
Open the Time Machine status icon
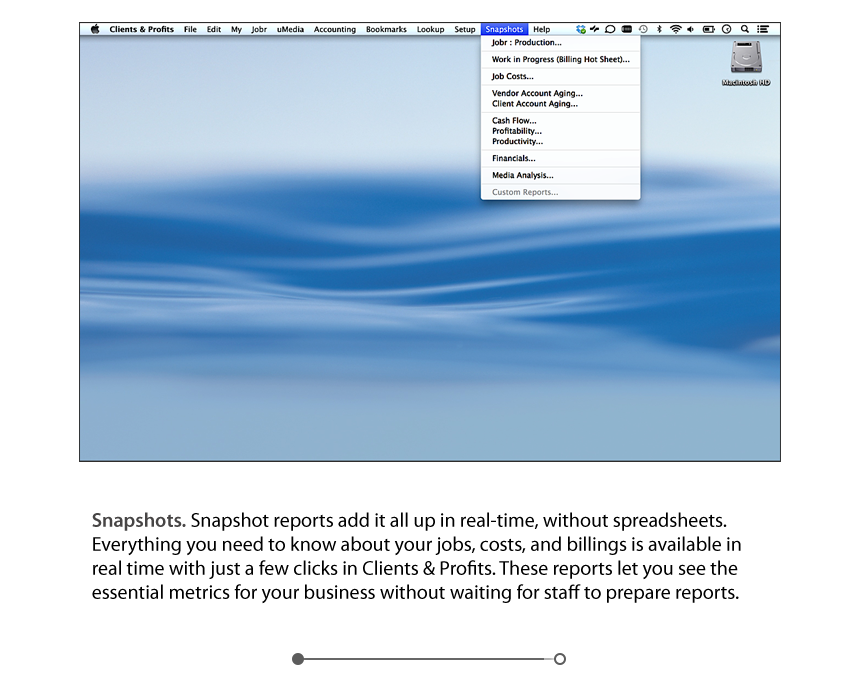(643, 29)
